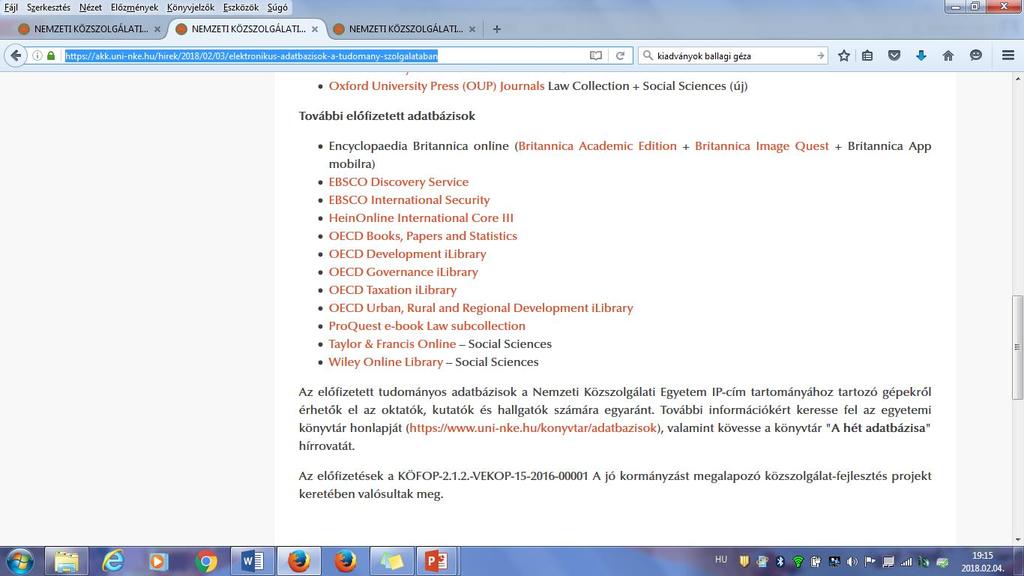This screenshot has height=576, width=1024.
Task: Open the Nézet menu
Action: pyautogui.click(x=90, y=7)
